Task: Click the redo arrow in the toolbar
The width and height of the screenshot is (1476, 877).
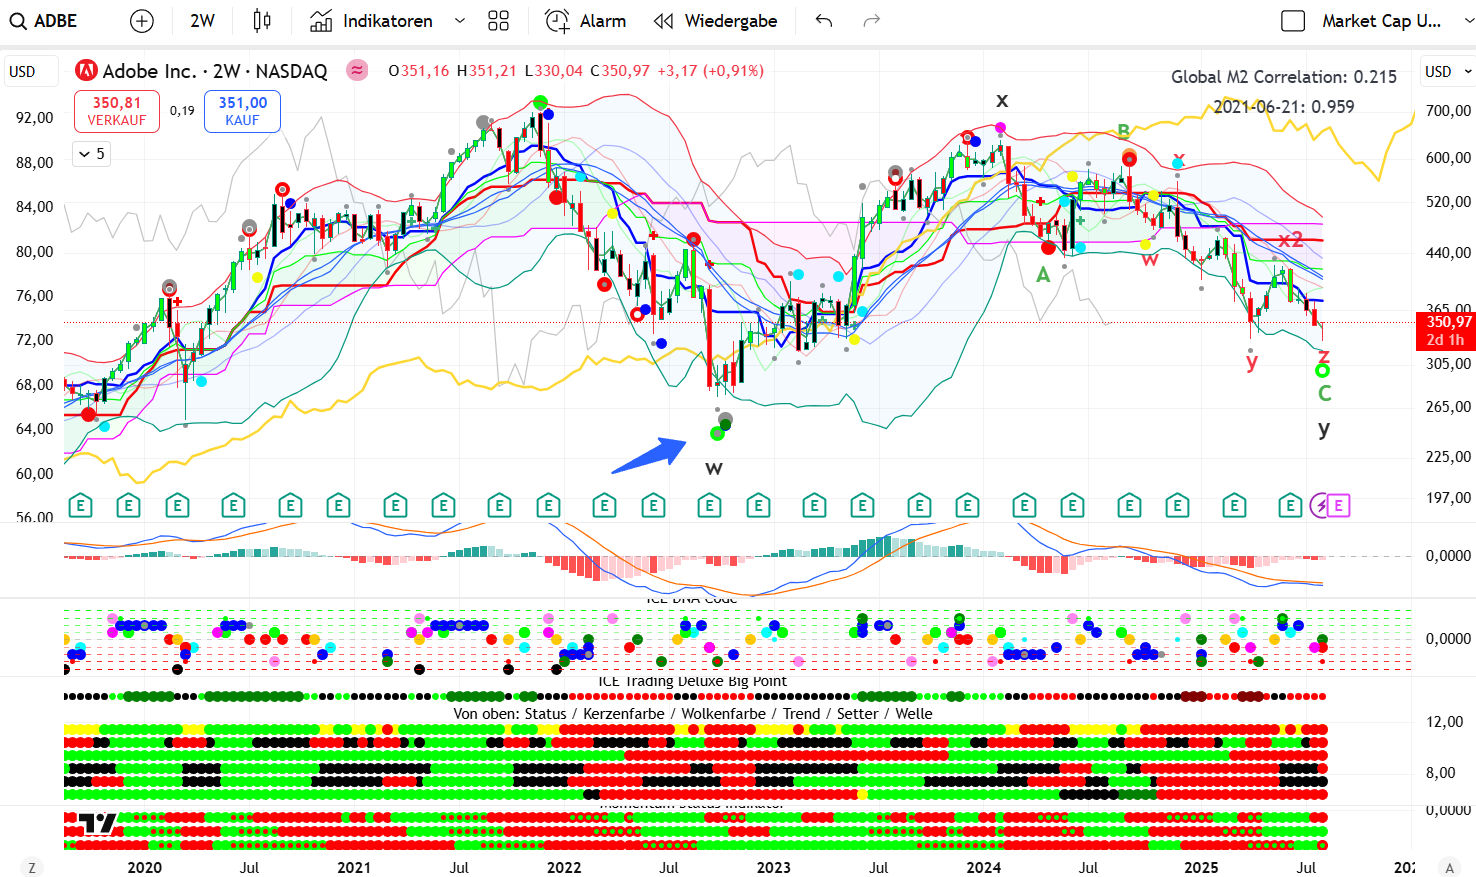Action: (872, 21)
